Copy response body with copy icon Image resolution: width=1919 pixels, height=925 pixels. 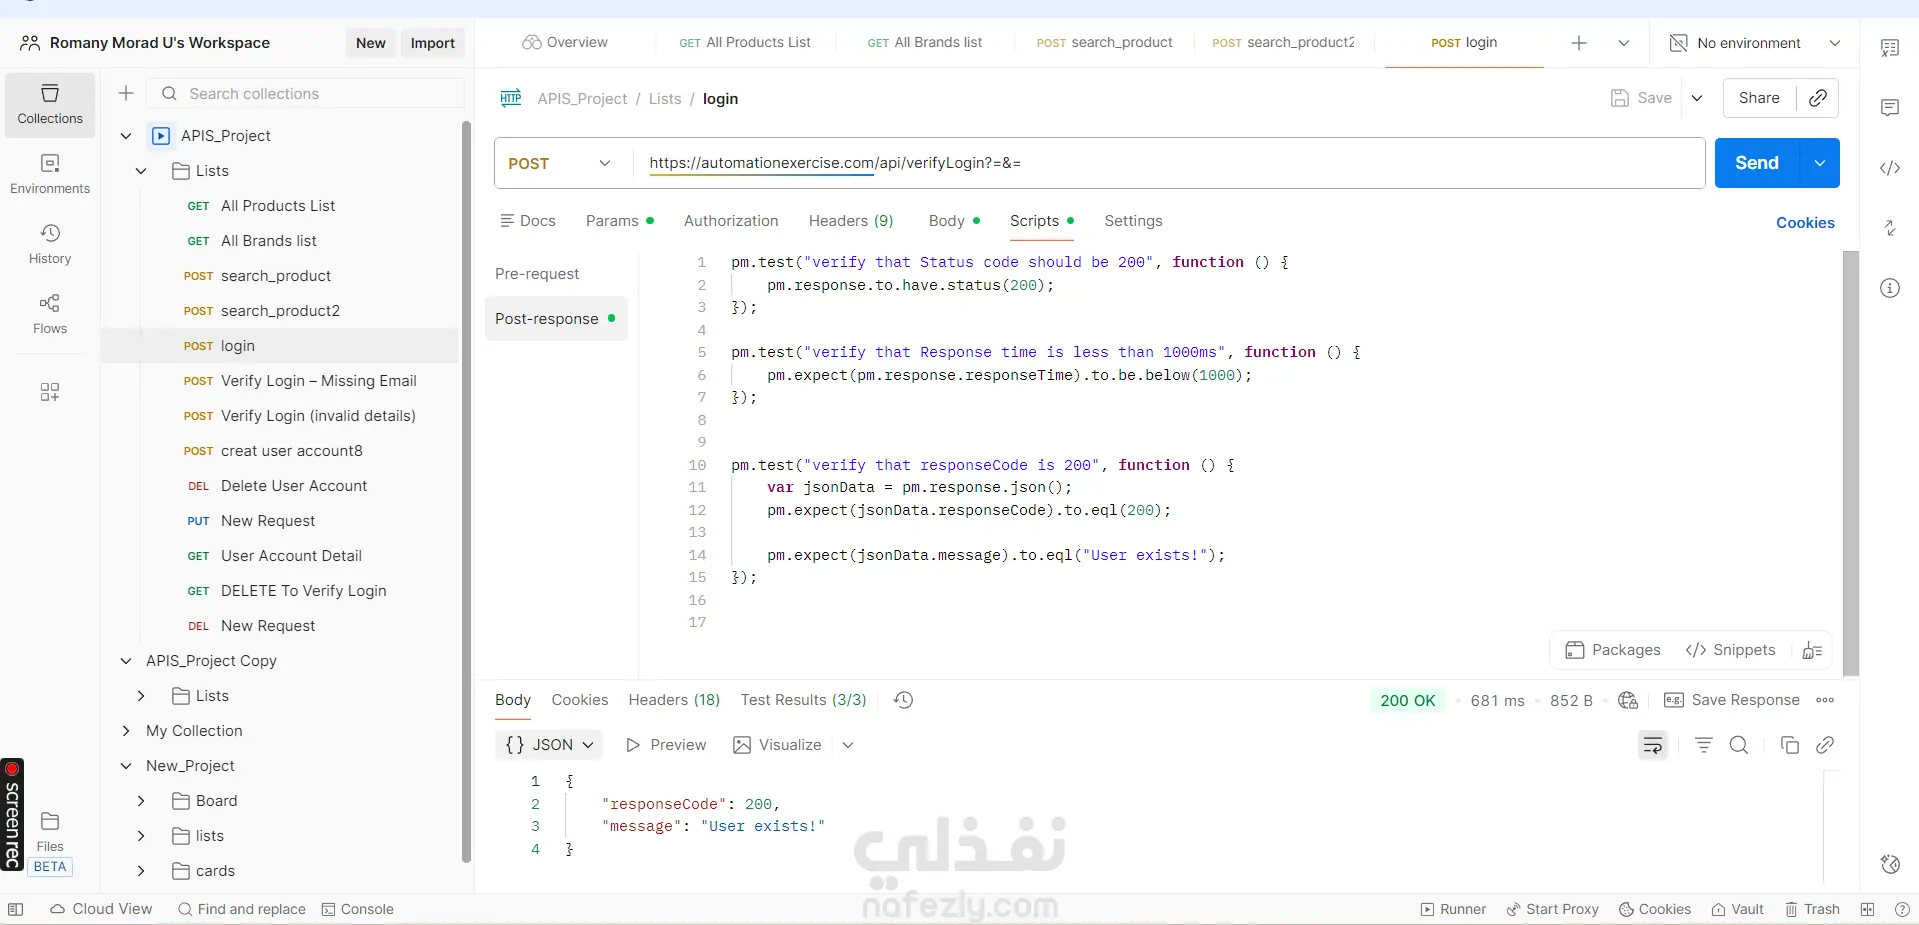click(1790, 745)
